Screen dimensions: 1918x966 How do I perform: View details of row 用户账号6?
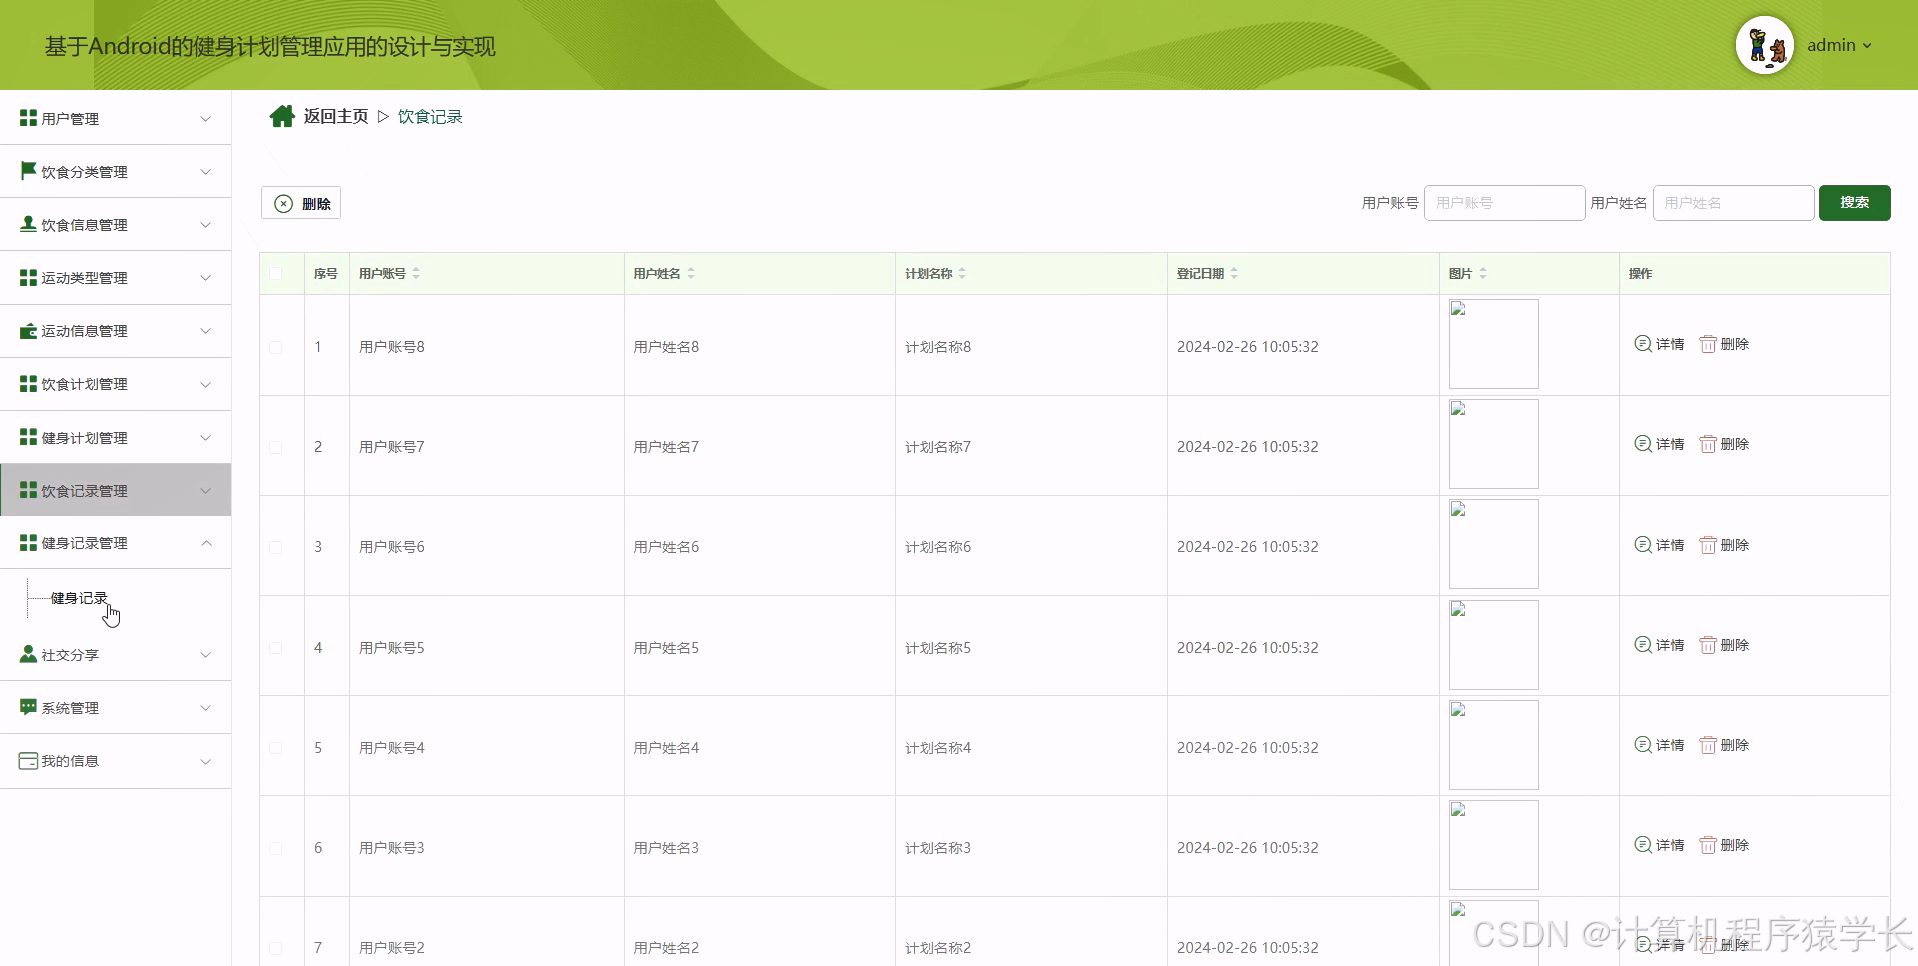click(1659, 545)
